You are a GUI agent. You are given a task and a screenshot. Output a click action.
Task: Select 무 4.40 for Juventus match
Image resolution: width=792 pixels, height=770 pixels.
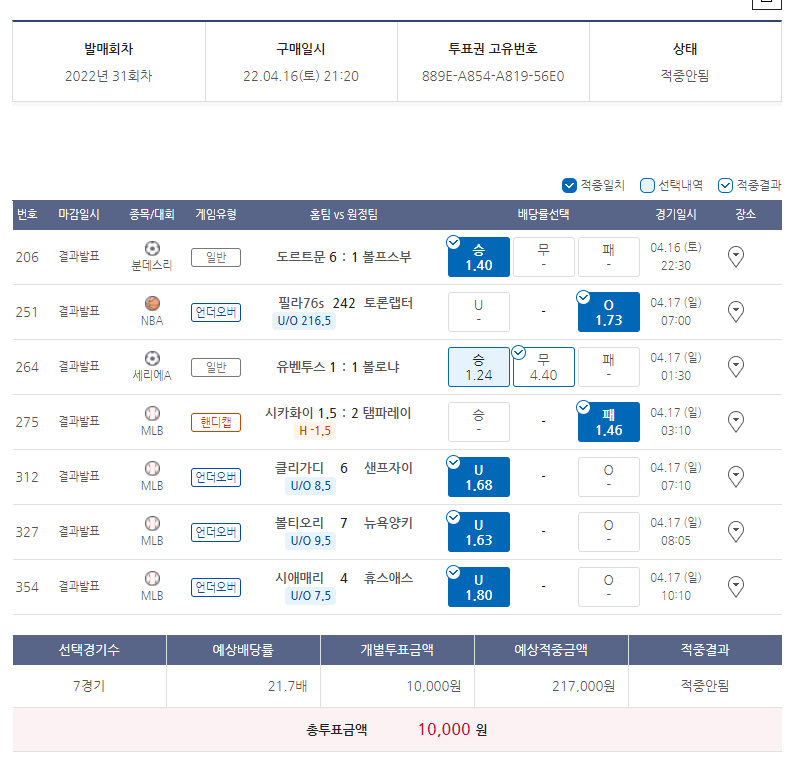pyautogui.click(x=543, y=367)
